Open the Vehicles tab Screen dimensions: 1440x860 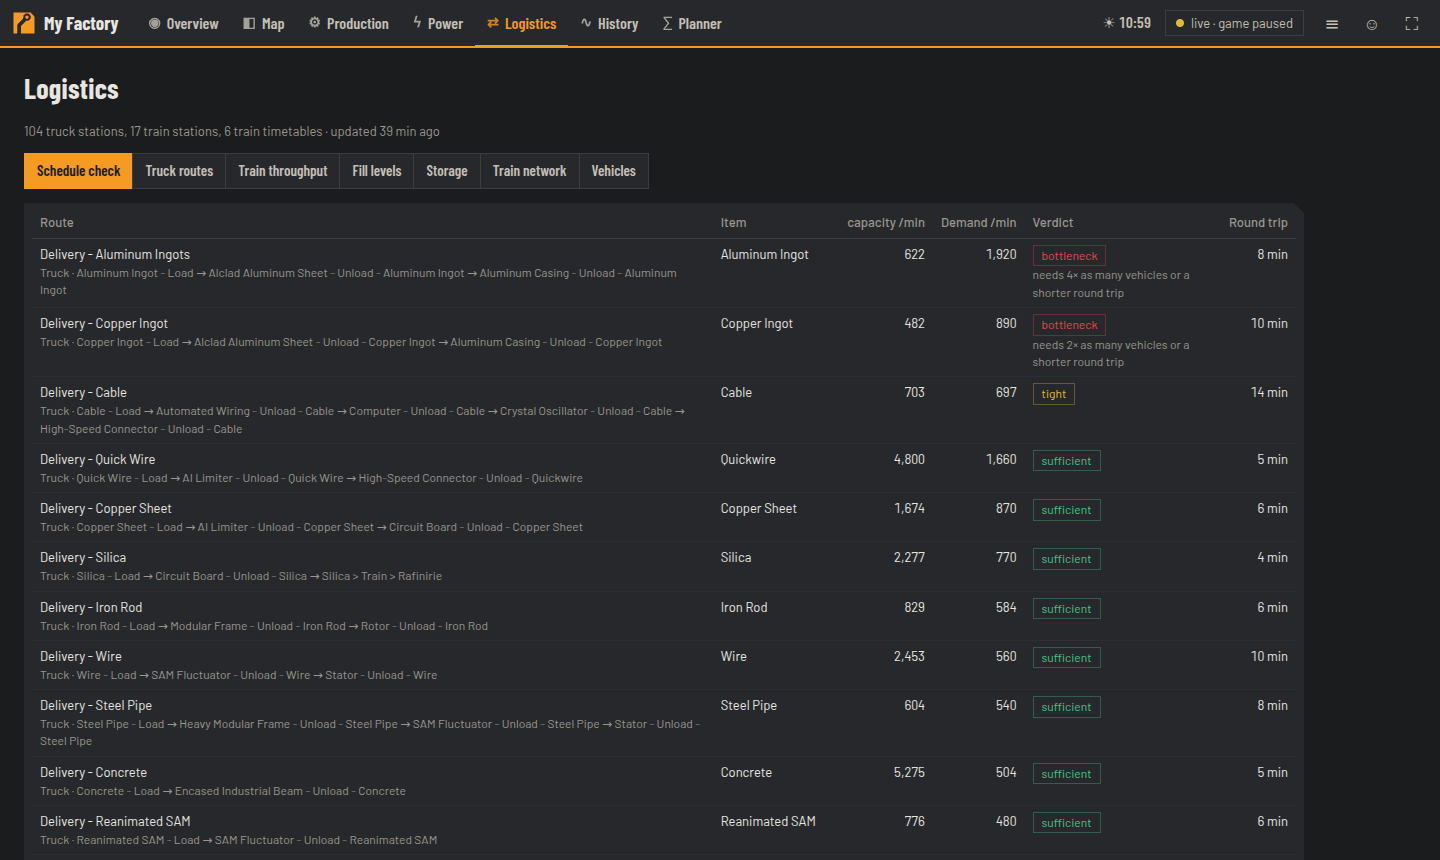click(613, 171)
